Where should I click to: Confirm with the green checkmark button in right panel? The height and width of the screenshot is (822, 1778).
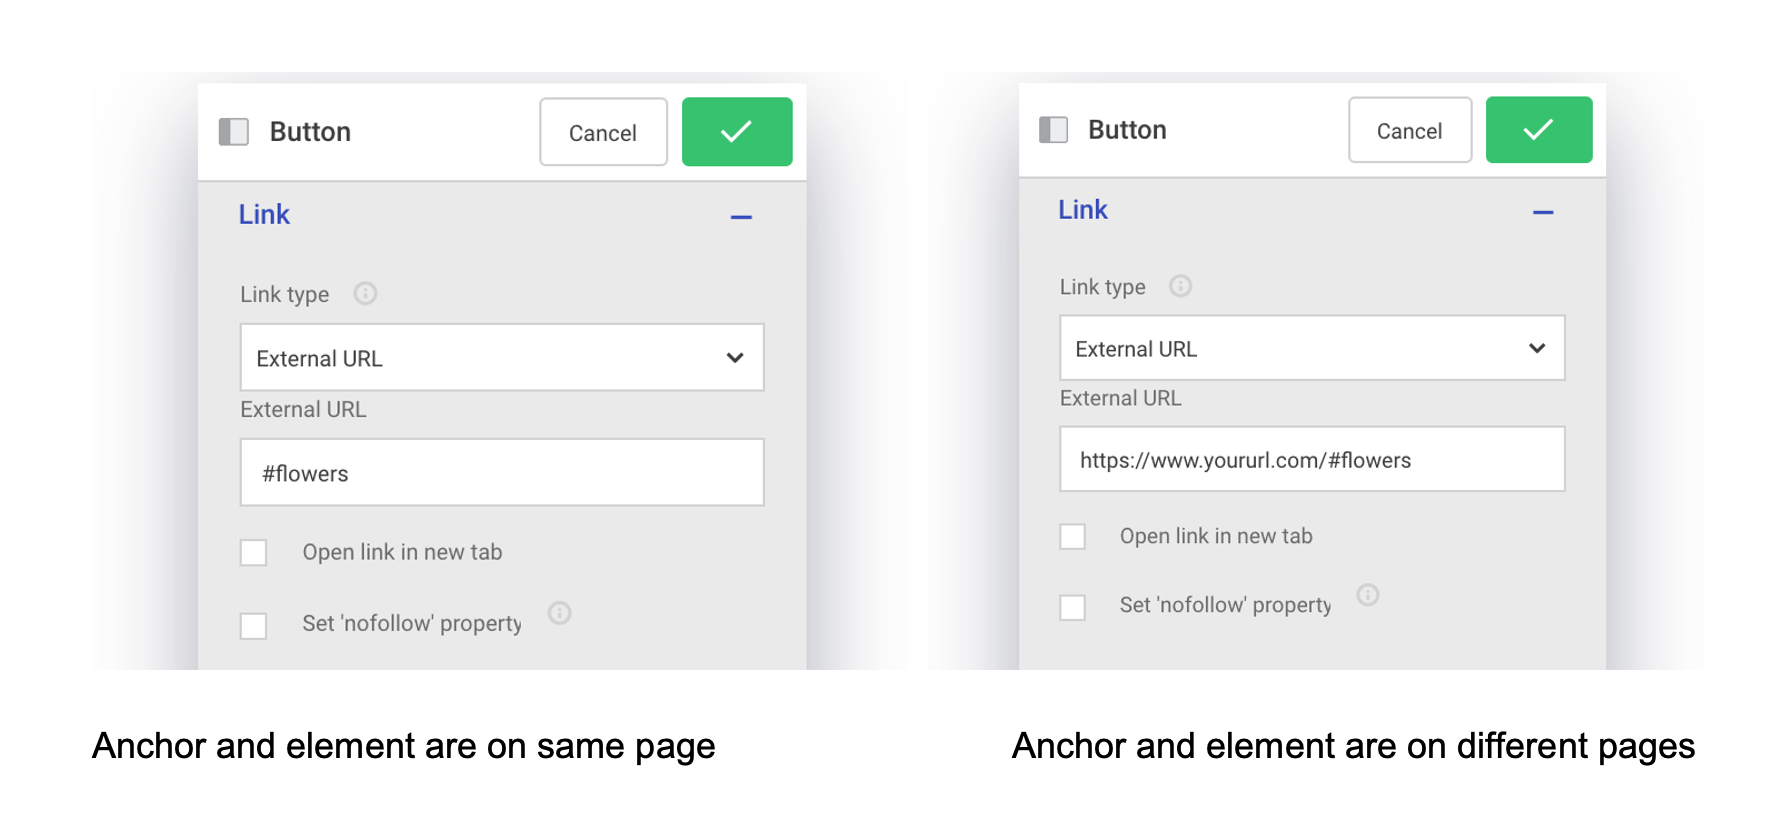tap(1538, 130)
